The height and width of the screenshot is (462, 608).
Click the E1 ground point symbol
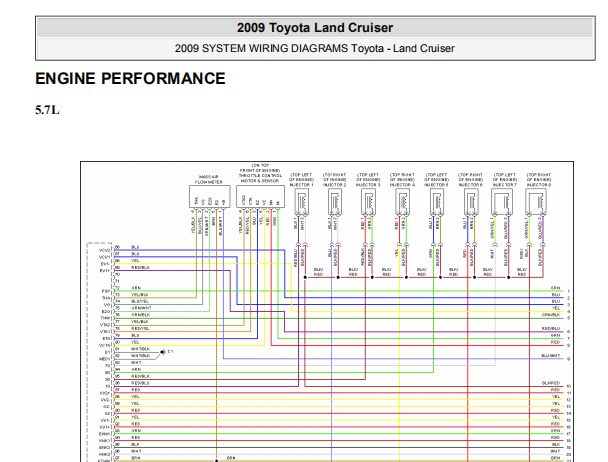click(162, 352)
